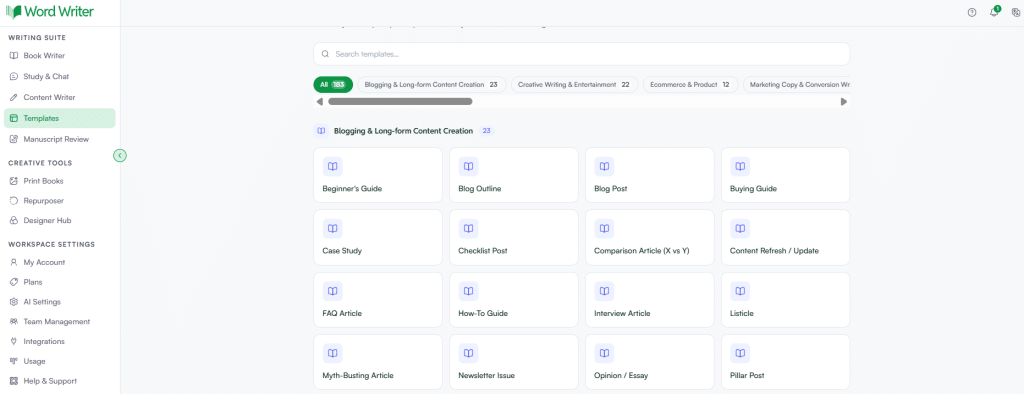
Task: Click the Repurposer sidebar icon
Action: click(x=14, y=201)
